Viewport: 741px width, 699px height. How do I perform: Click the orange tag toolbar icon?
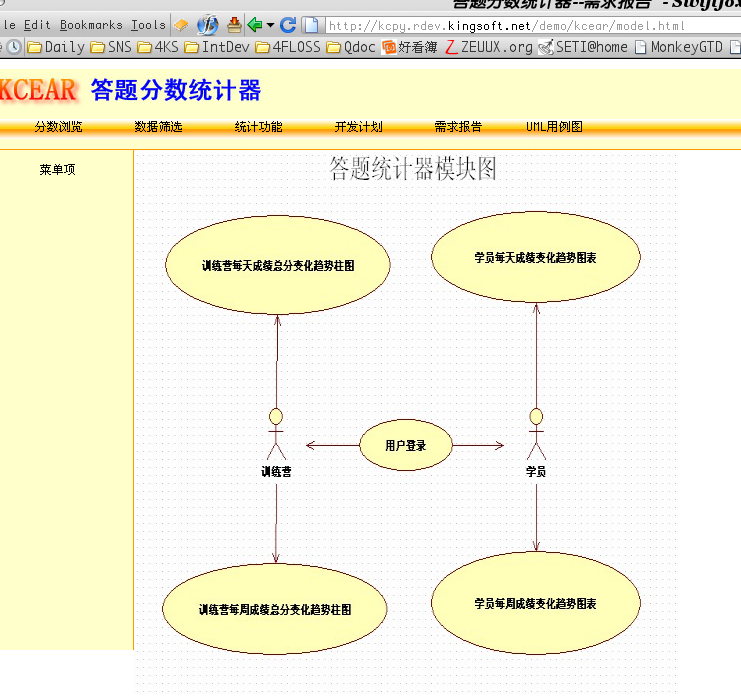pos(182,25)
